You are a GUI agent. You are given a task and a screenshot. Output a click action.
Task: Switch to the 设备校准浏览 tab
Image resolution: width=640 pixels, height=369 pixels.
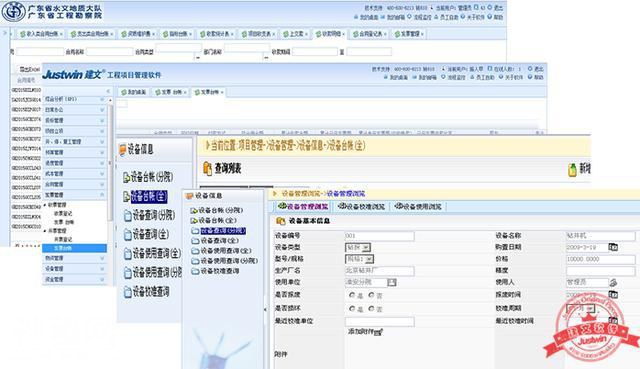point(362,207)
